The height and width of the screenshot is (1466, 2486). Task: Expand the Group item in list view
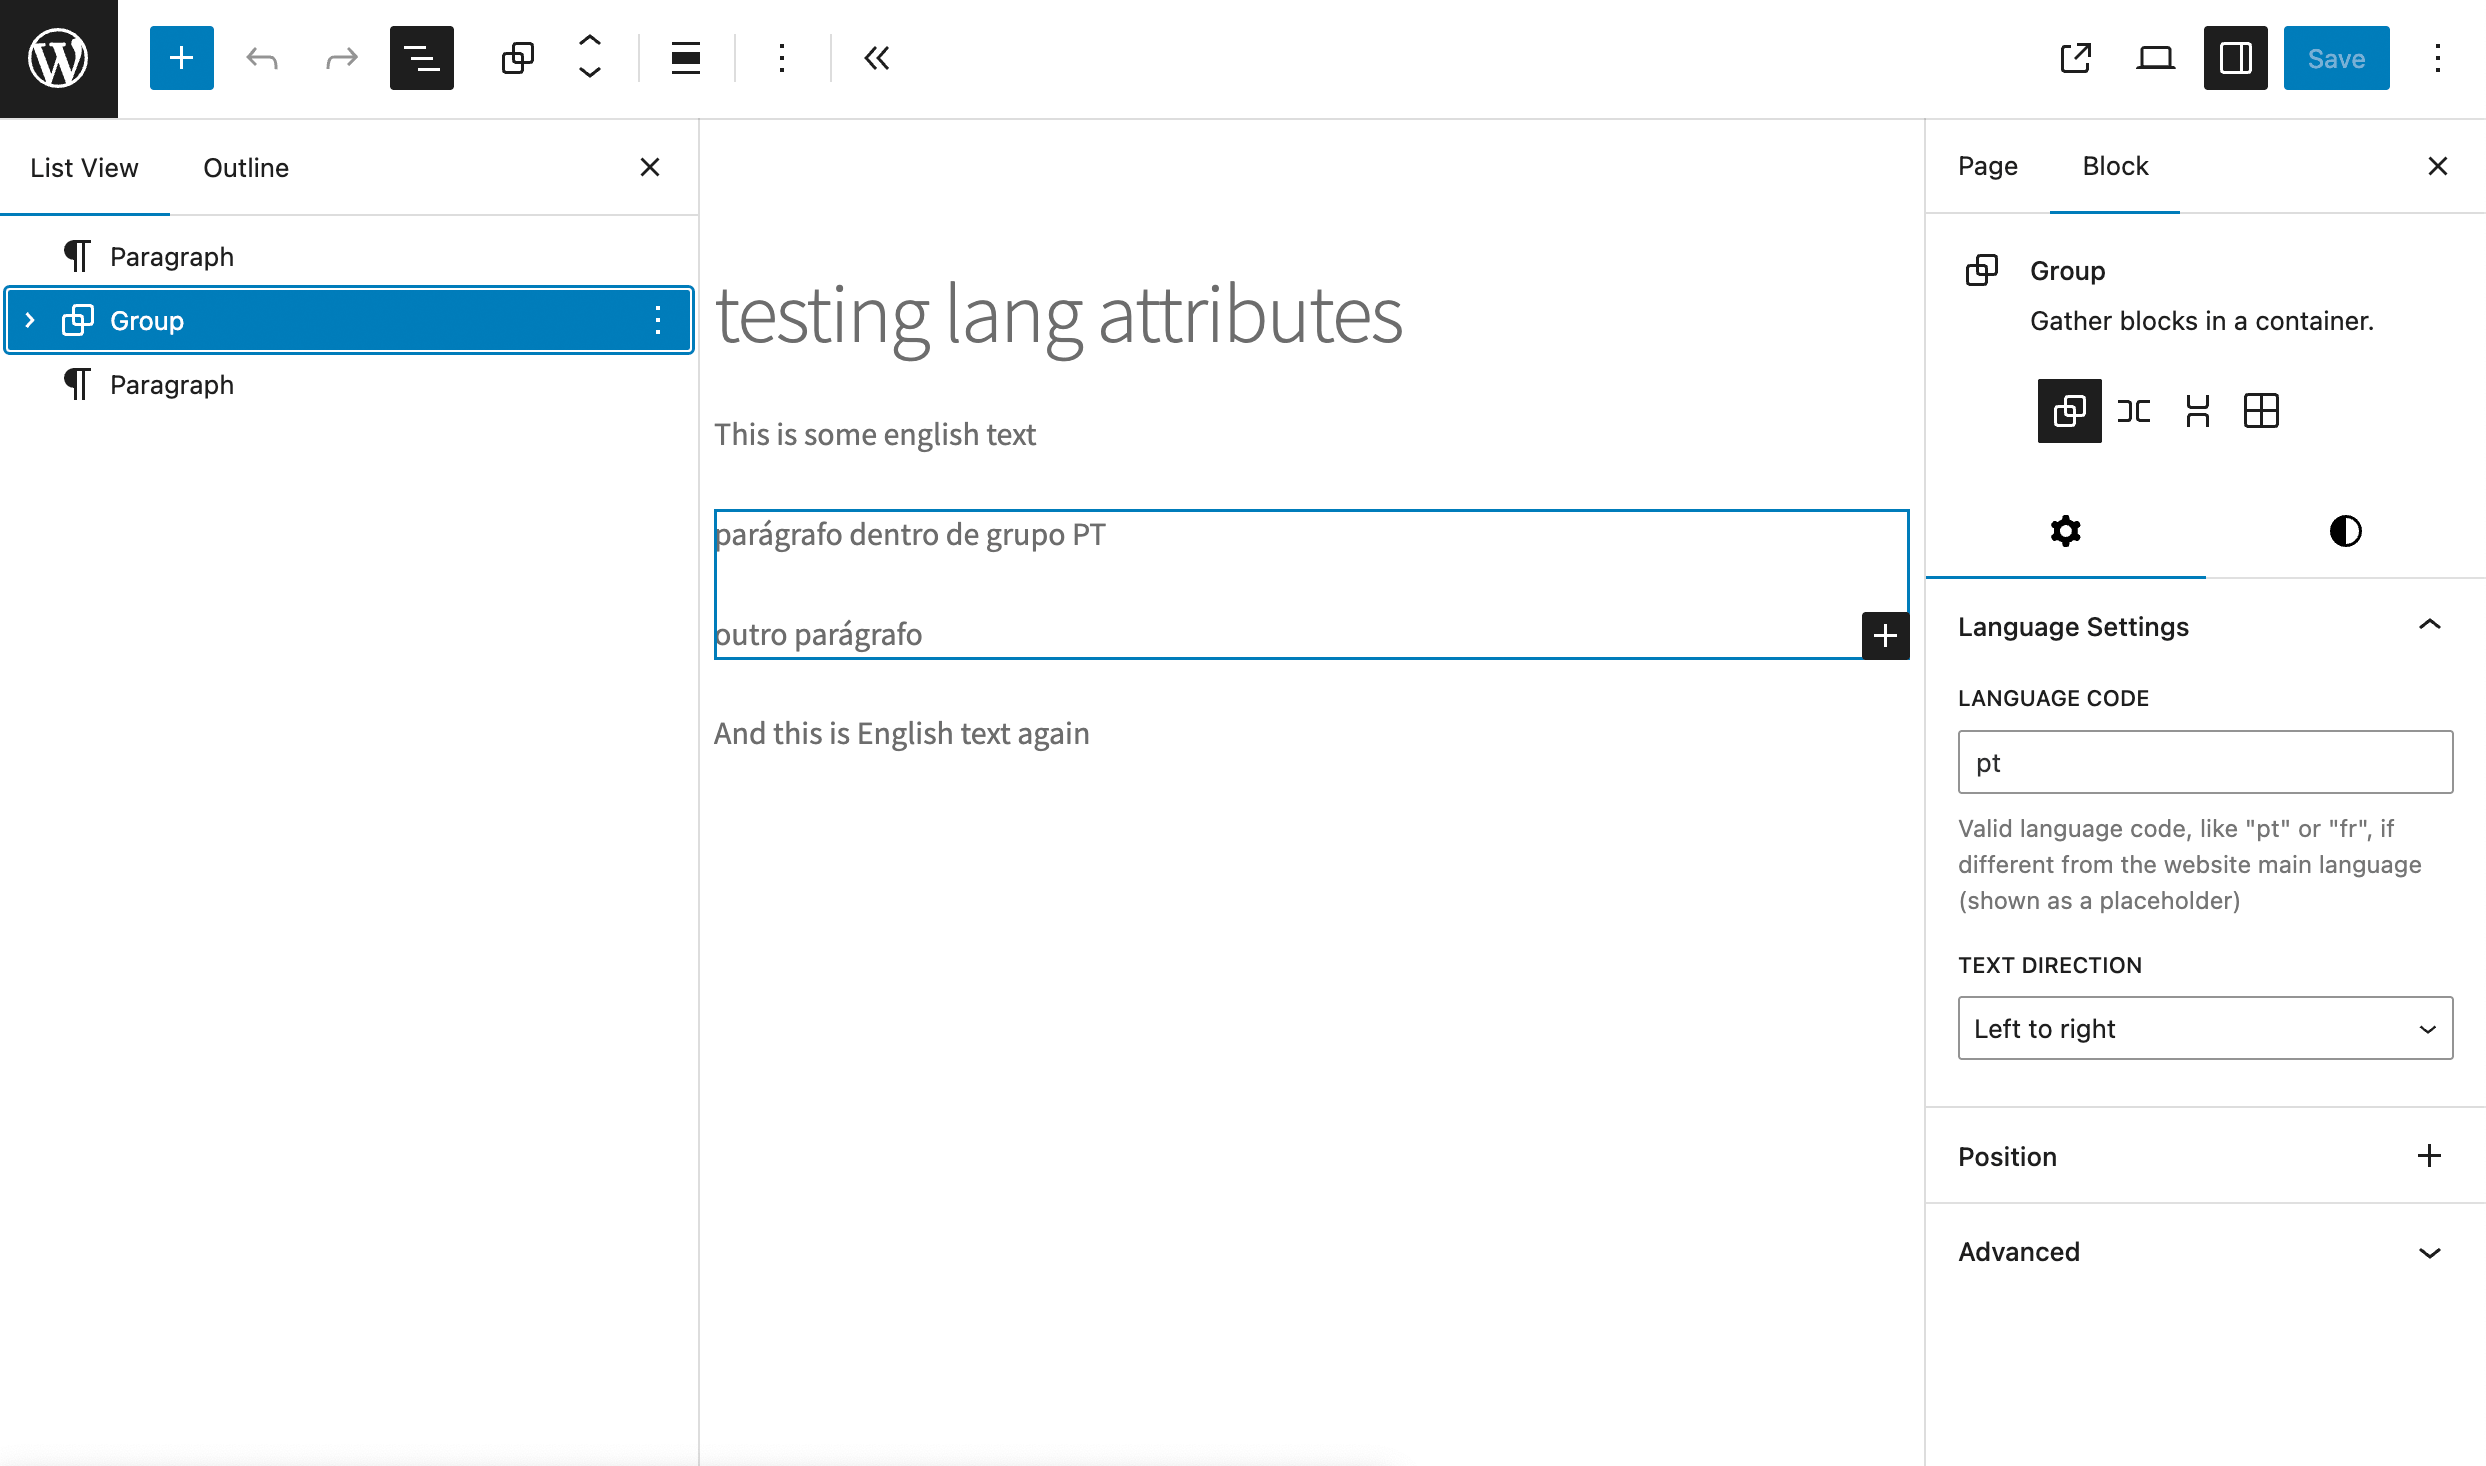(30, 320)
